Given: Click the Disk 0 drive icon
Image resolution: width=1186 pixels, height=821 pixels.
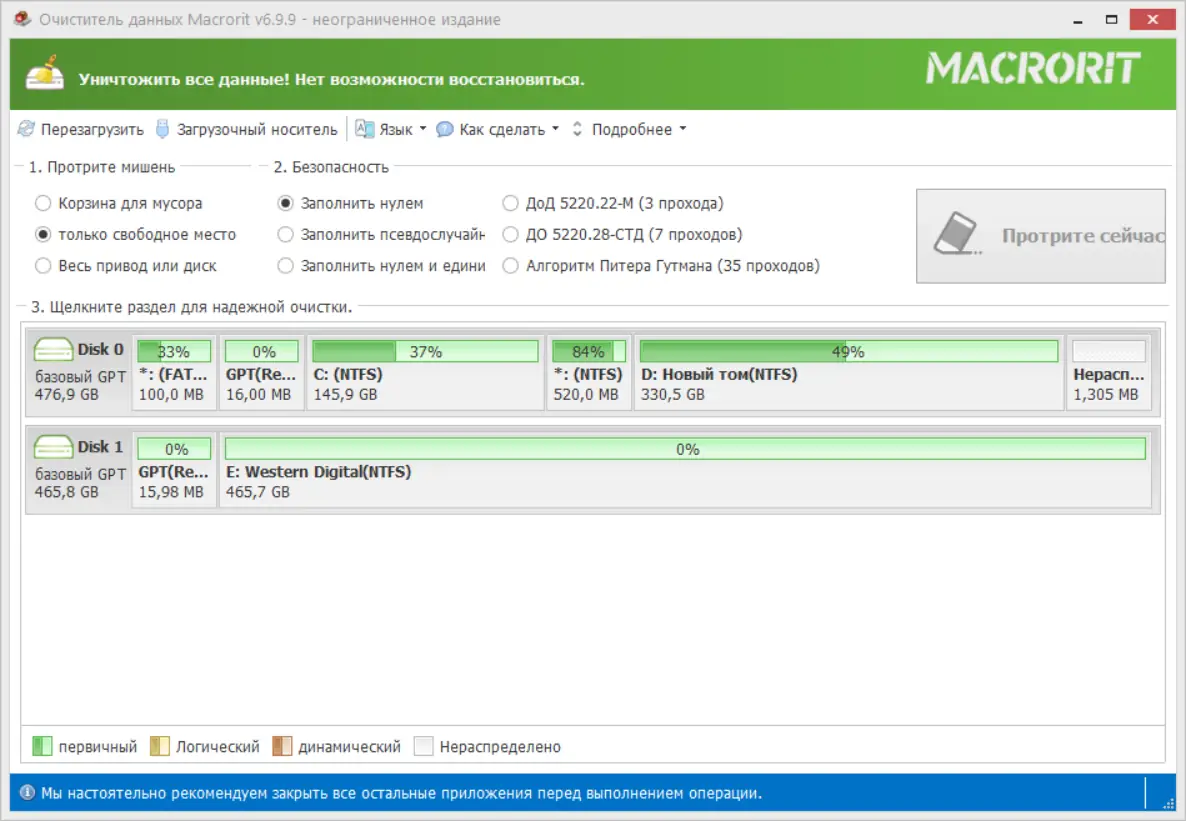Looking at the screenshot, I should click(x=53, y=350).
